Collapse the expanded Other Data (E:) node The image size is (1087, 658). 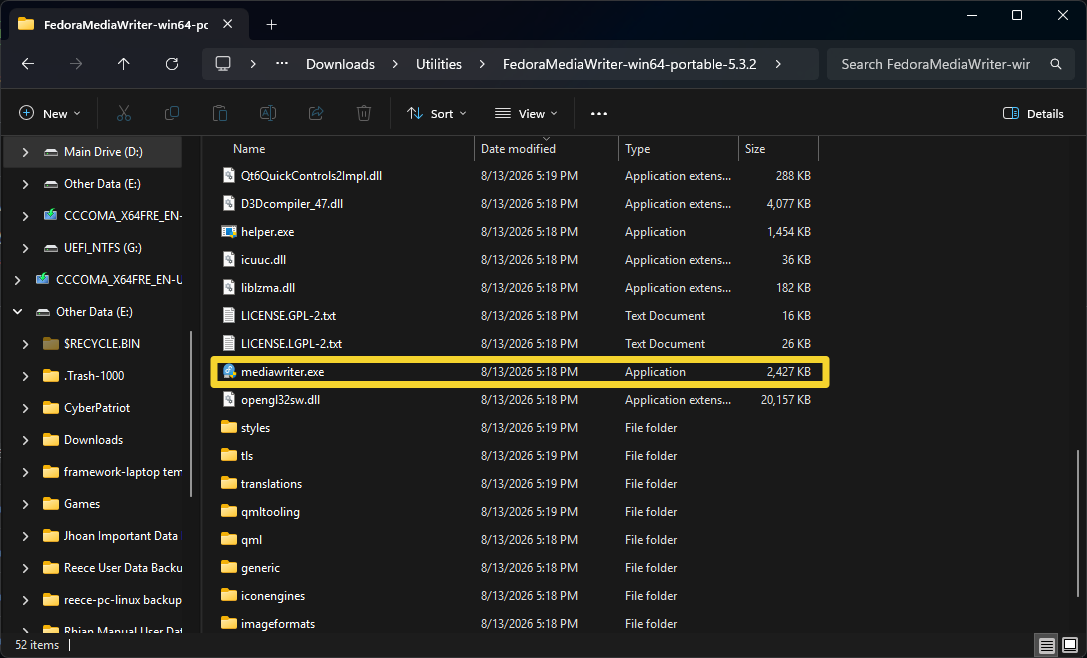17,312
